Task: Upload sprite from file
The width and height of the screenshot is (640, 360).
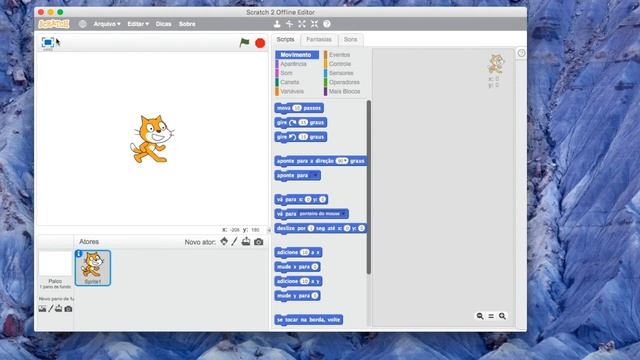Action: 246,242
